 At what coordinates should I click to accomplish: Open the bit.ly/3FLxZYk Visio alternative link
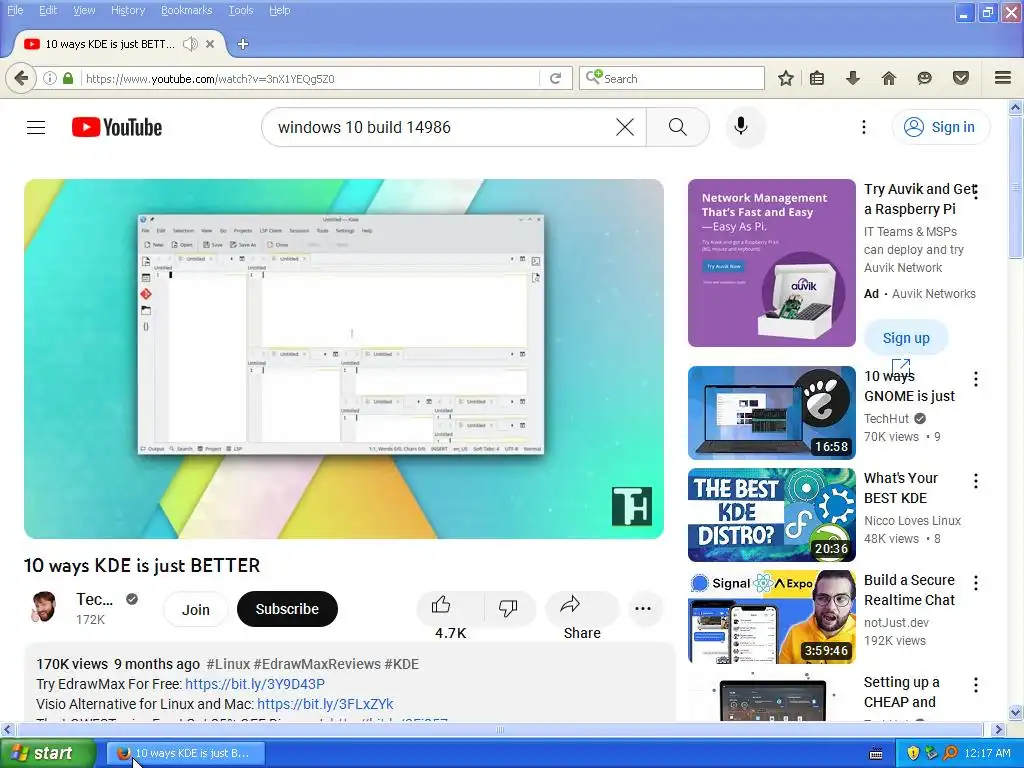(x=325, y=704)
